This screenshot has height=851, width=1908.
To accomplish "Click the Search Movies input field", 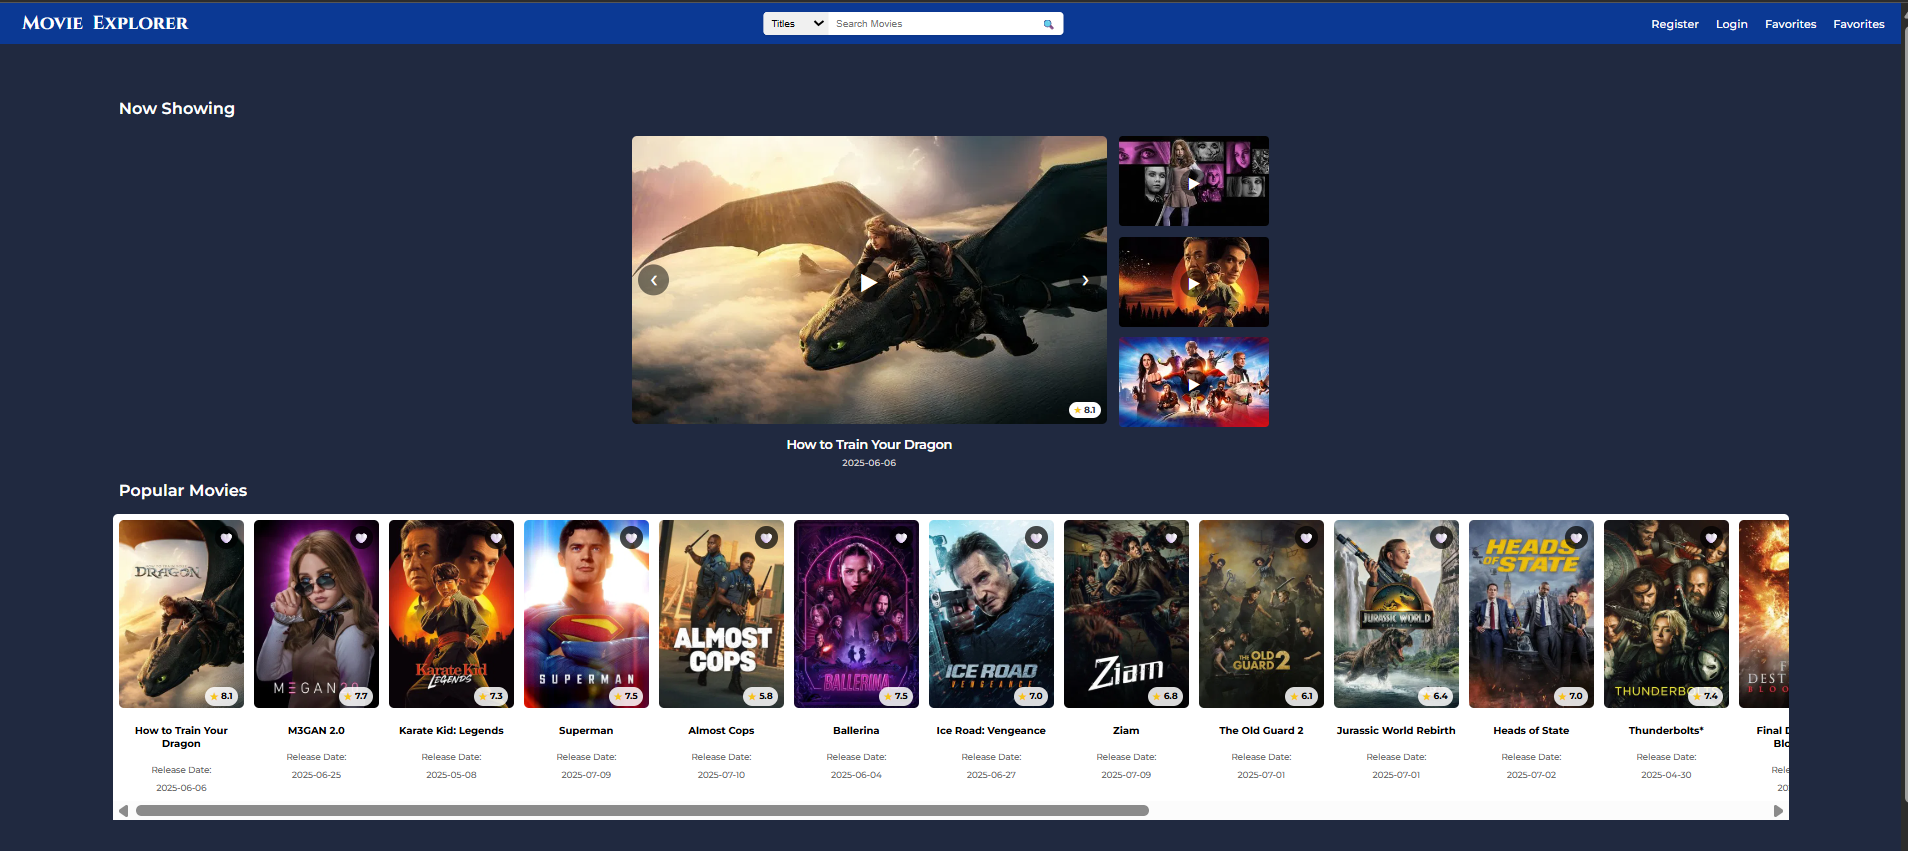I will coord(935,24).
